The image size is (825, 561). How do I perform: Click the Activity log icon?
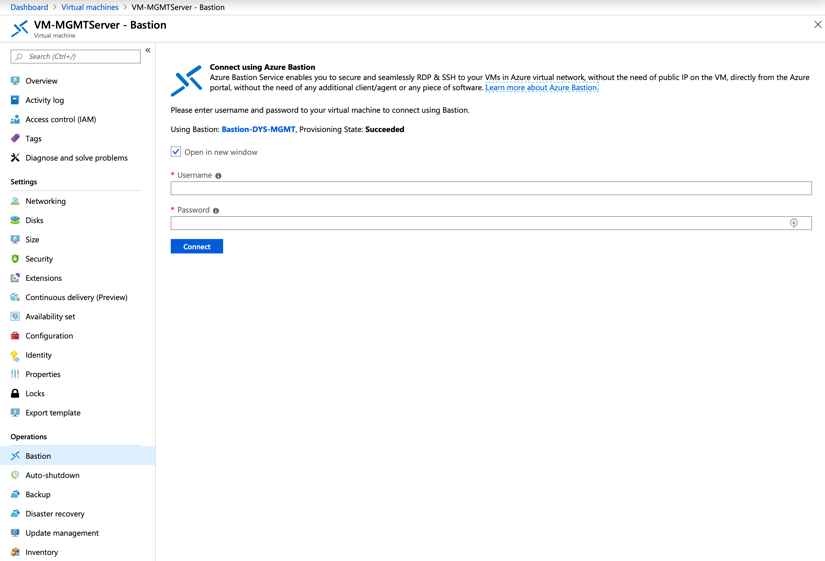click(15, 100)
